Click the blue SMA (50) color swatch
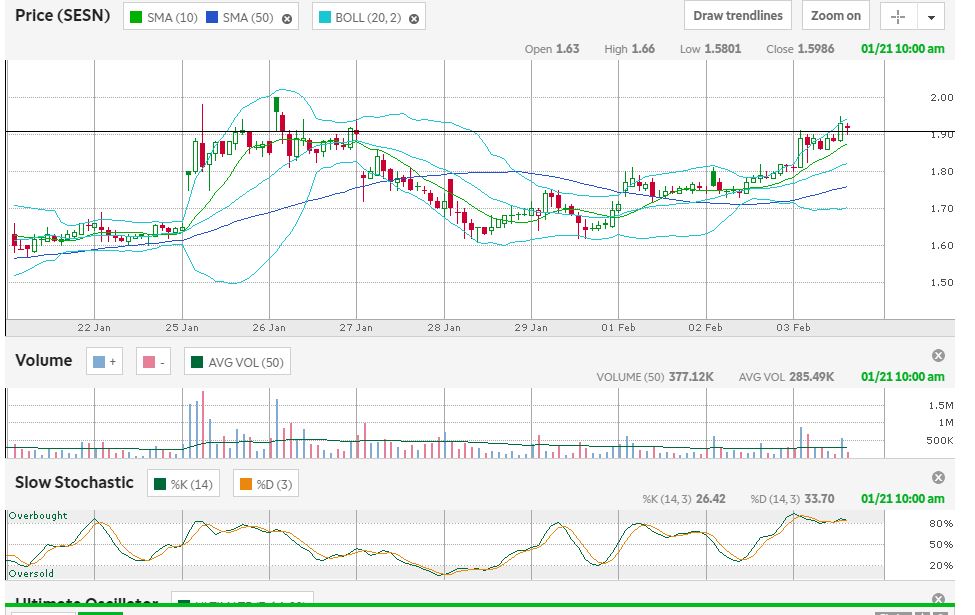Viewport: 975px width, 615px height. [x=212, y=19]
